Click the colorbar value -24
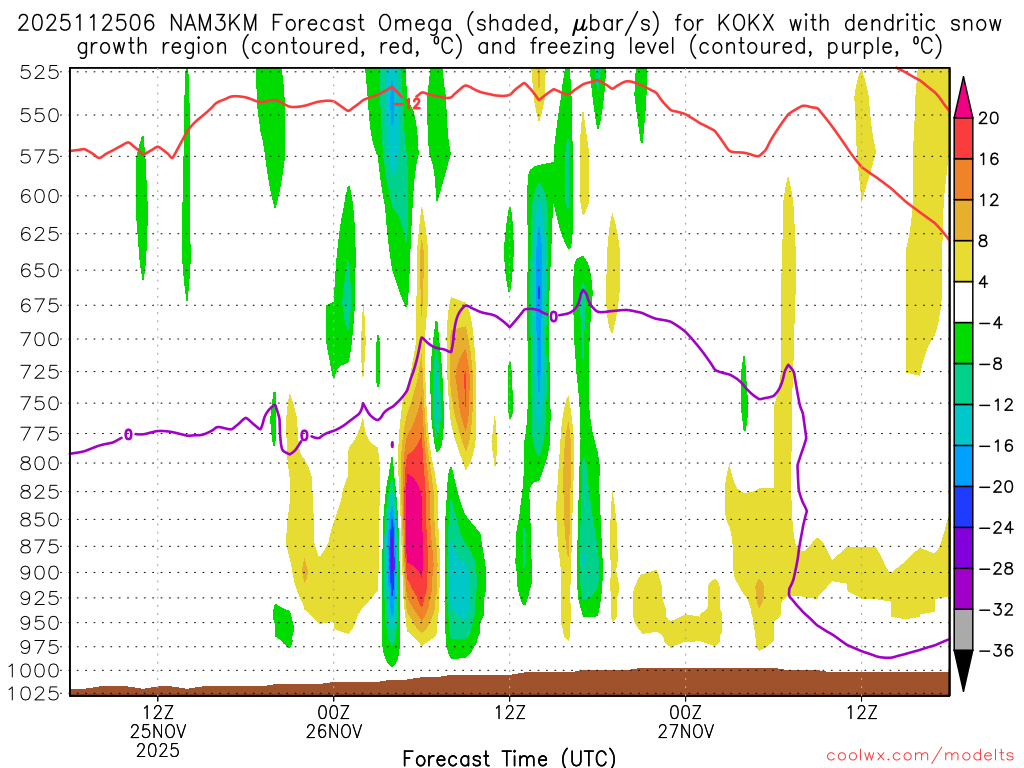Image resolution: width=1024 pixels, height=768 pixels. click(x=996, y=528)
